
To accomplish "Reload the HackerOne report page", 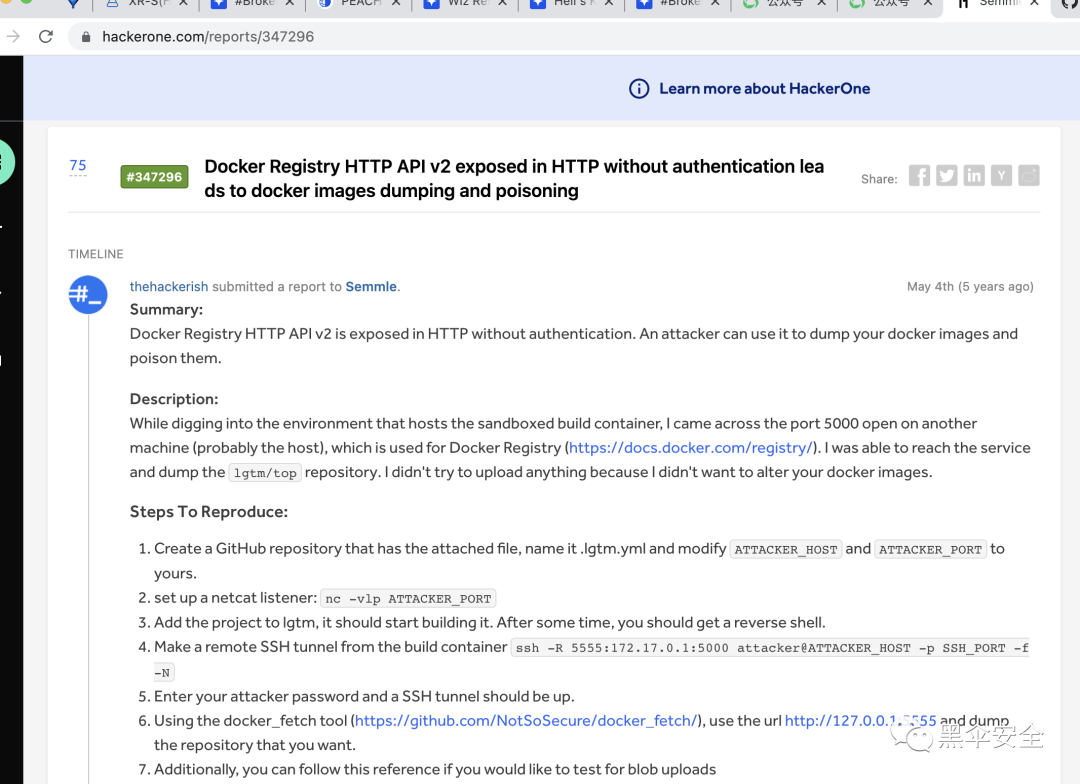I will tap(46, 37).
